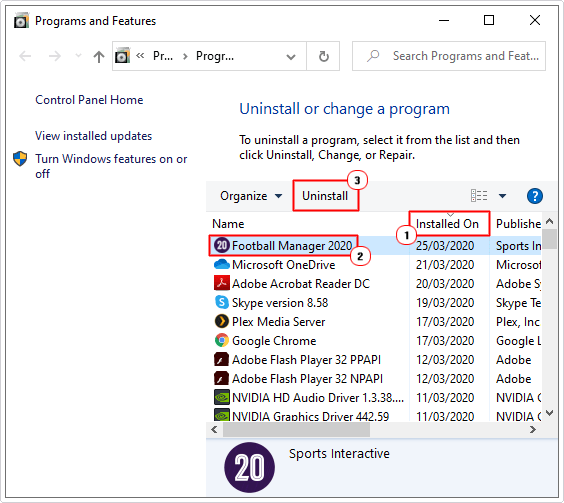Click the 21/03/2020 install date cell

point(445,265)
